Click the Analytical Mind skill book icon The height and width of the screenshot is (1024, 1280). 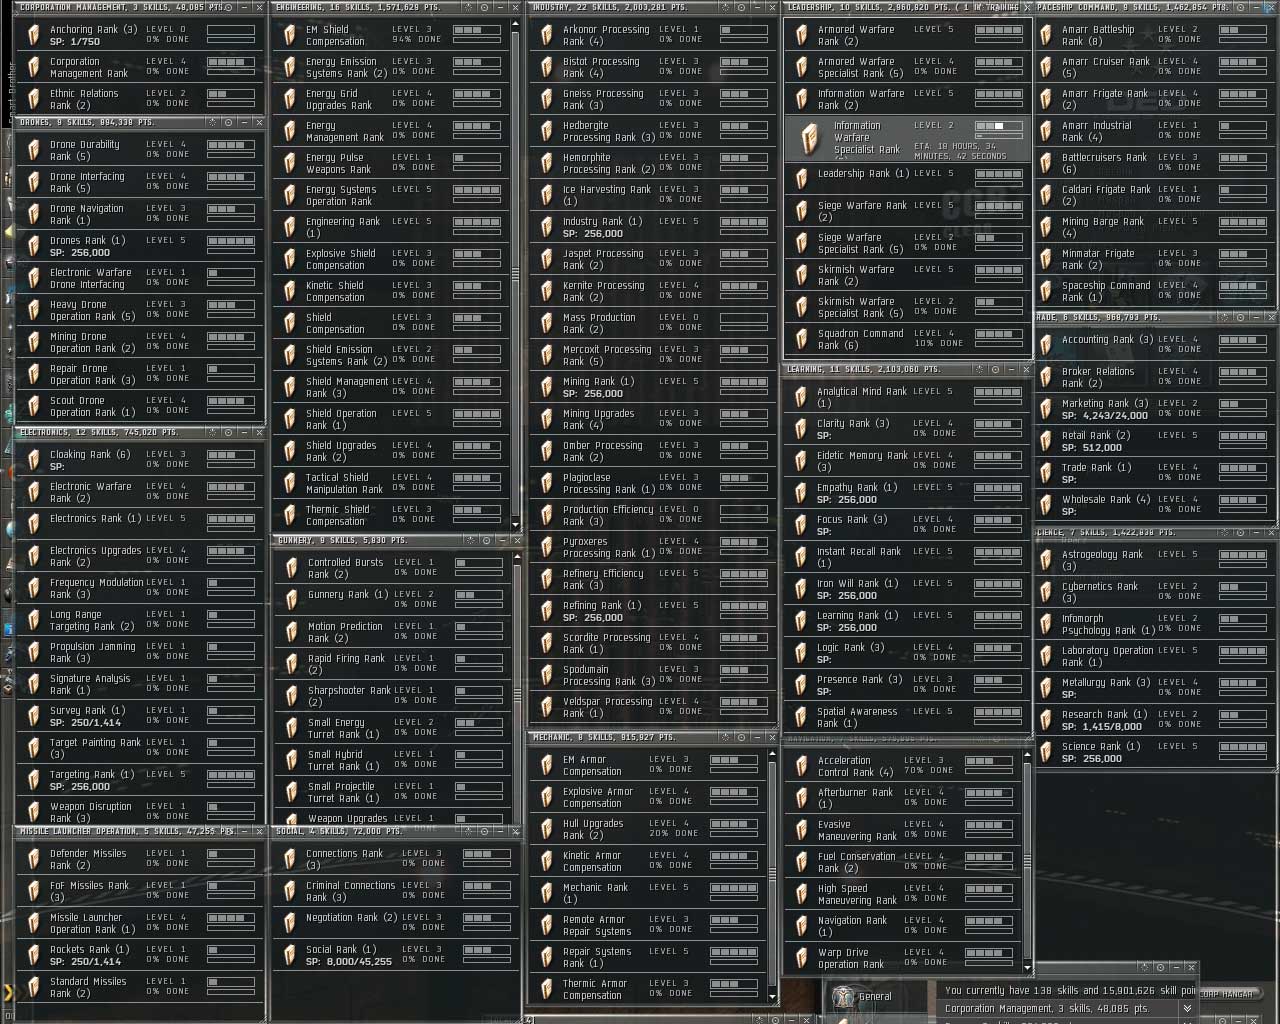(x=800, y=398)
